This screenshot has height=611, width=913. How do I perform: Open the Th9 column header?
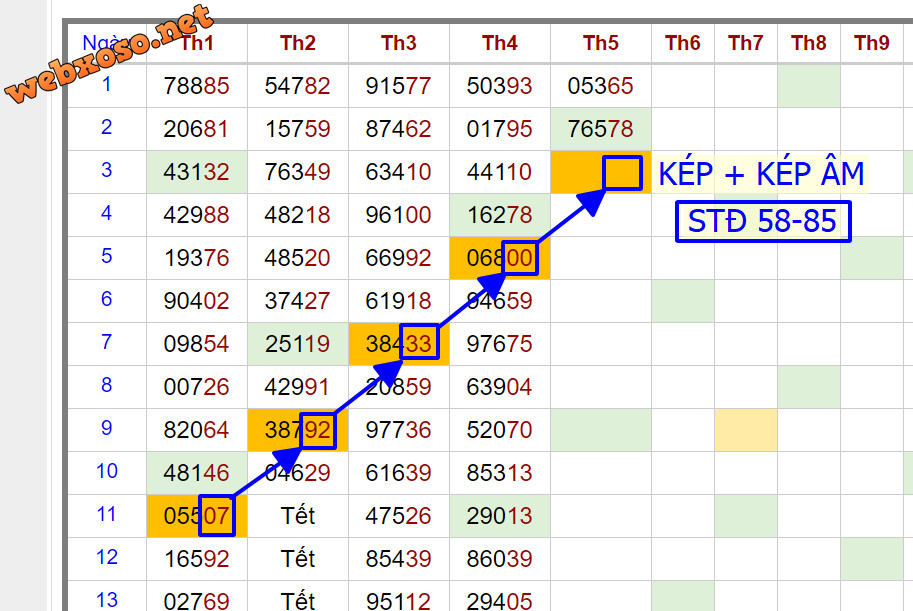point(871,43)
